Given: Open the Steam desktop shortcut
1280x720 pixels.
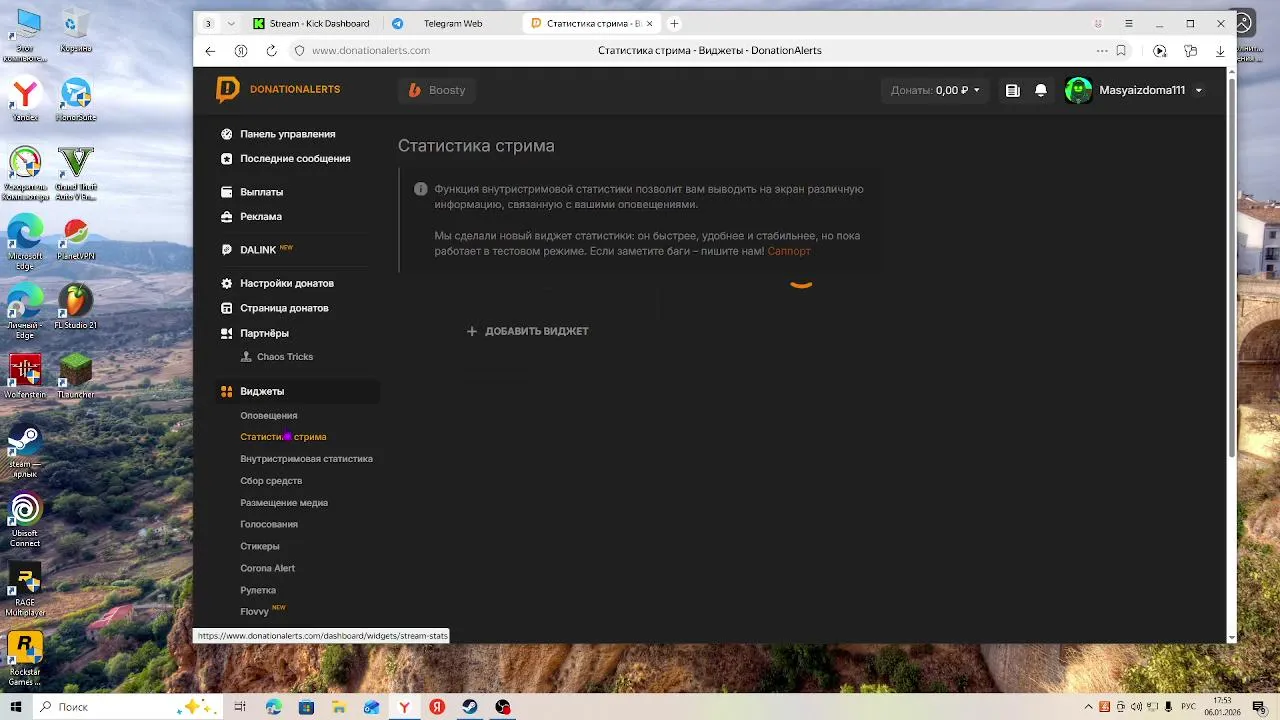Looking at the screenshot, I should 25,448.
